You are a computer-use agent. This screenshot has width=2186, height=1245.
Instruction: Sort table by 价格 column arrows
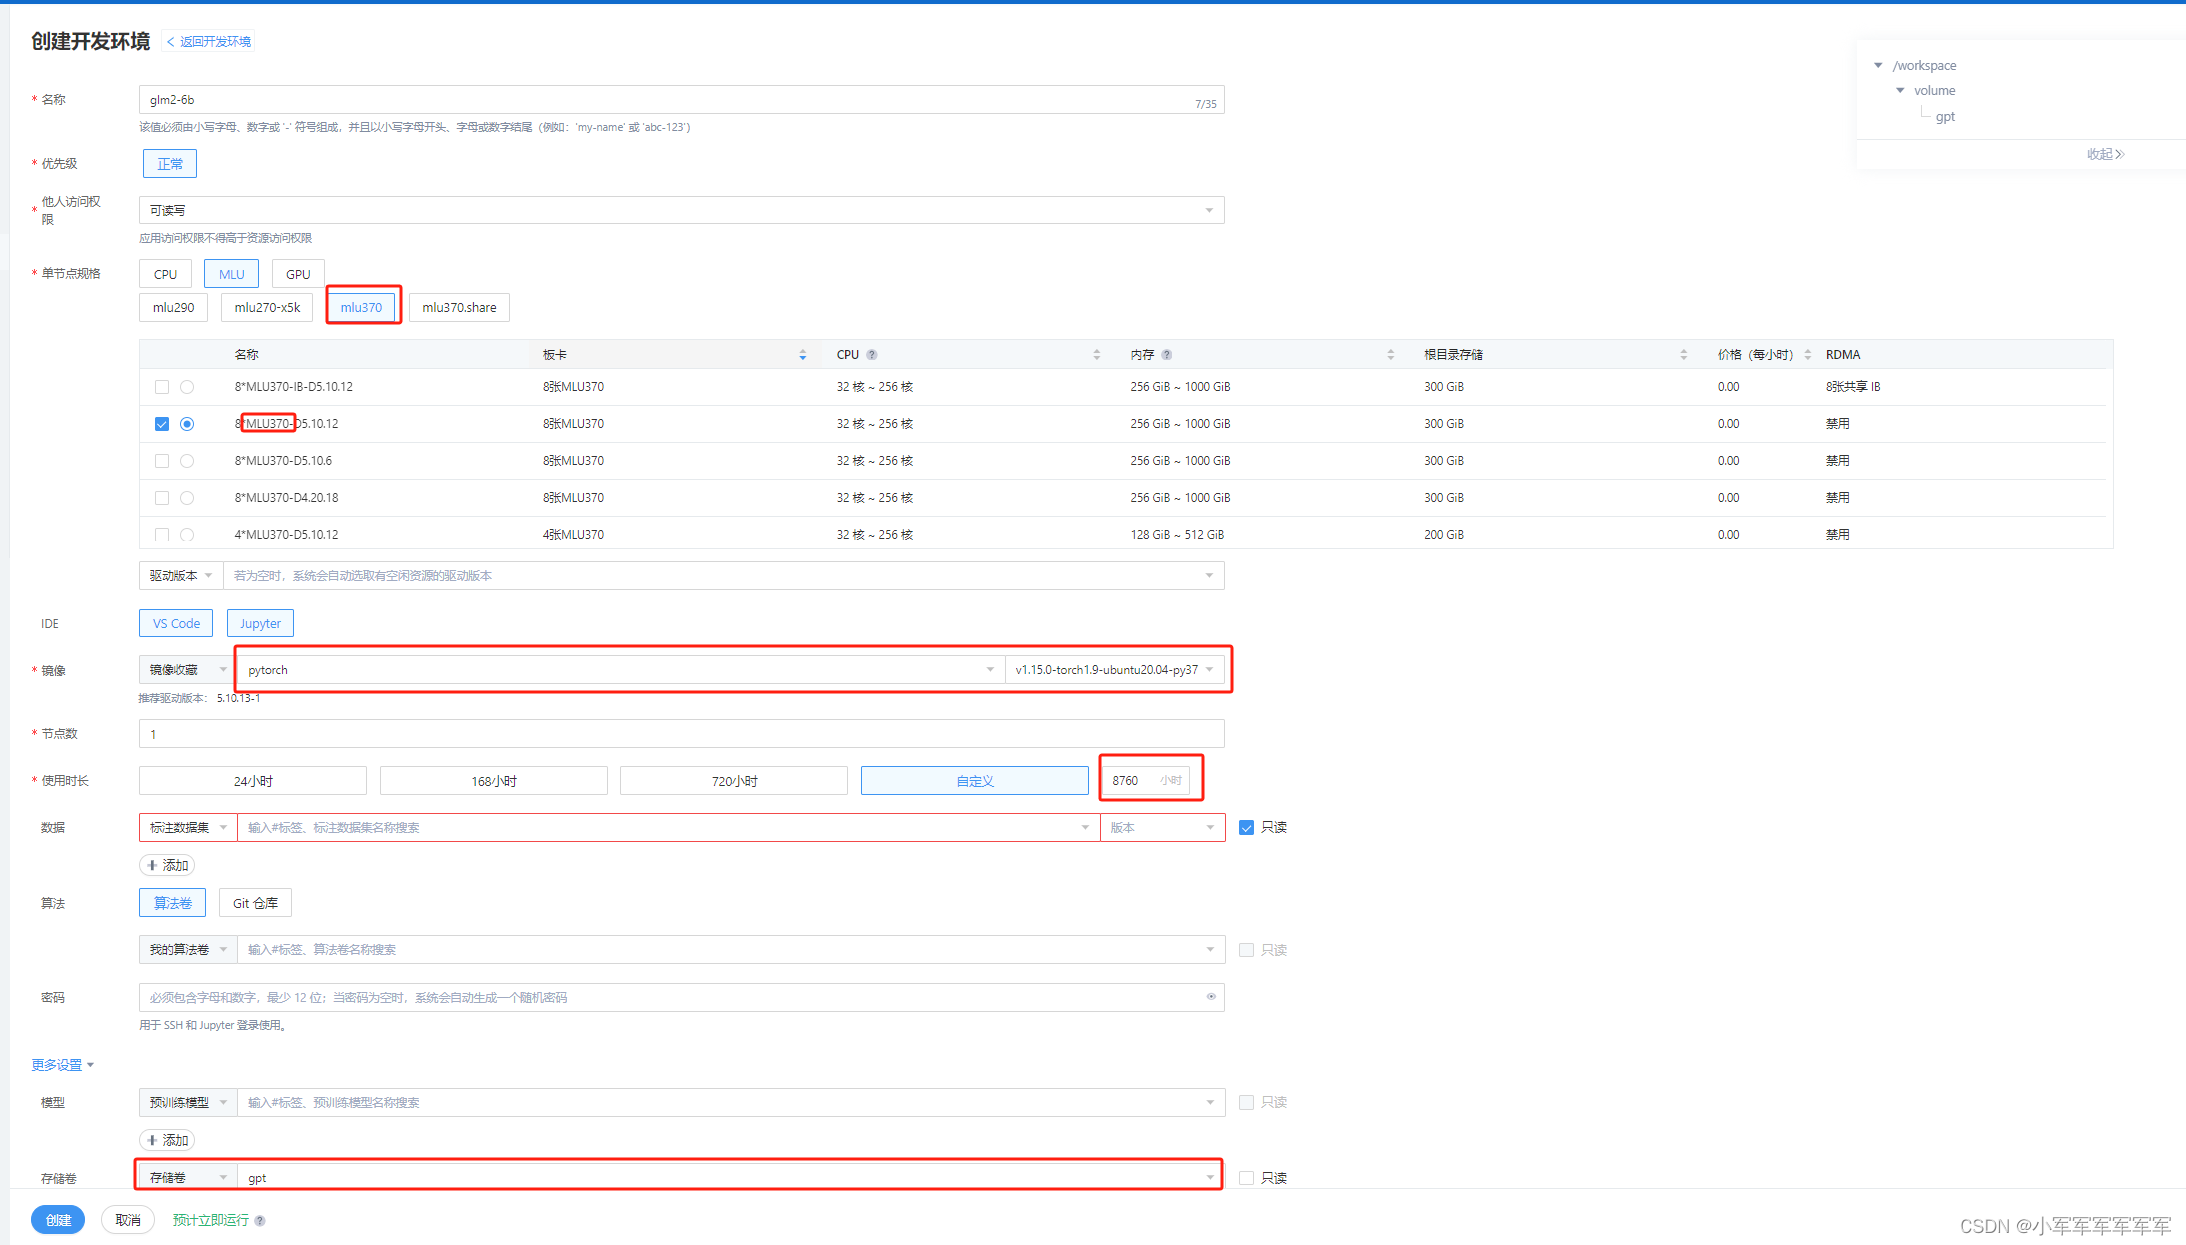(1808, 355)
